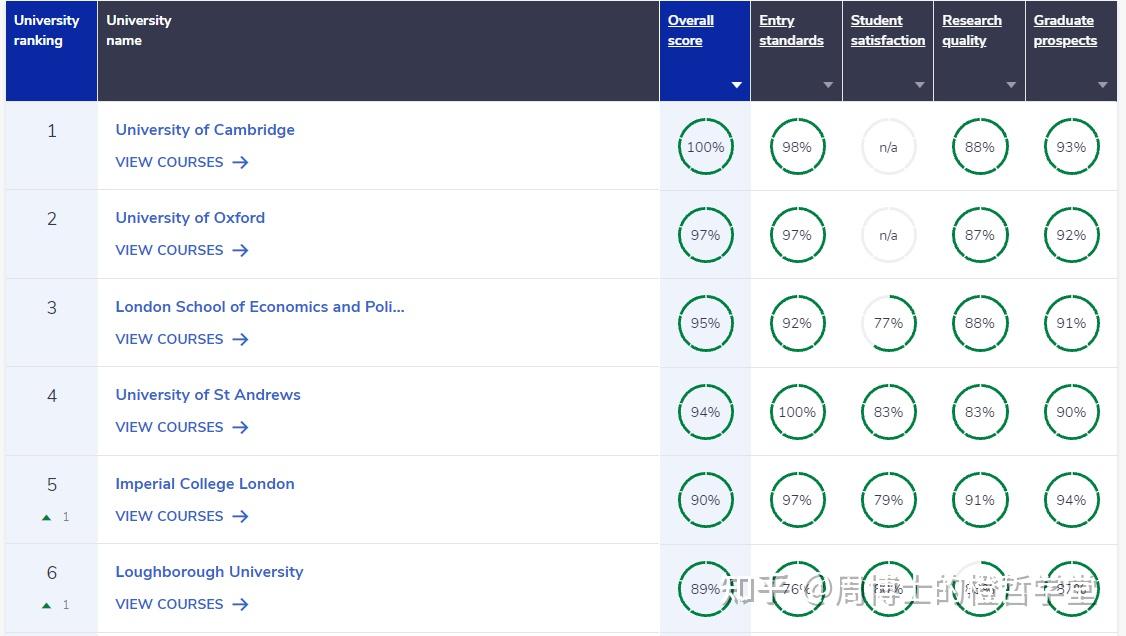Viewport: 1126px width, 636px height.
Task: Click green up-arrow rank change for Loughborough
Action: [x=46, y=605]
